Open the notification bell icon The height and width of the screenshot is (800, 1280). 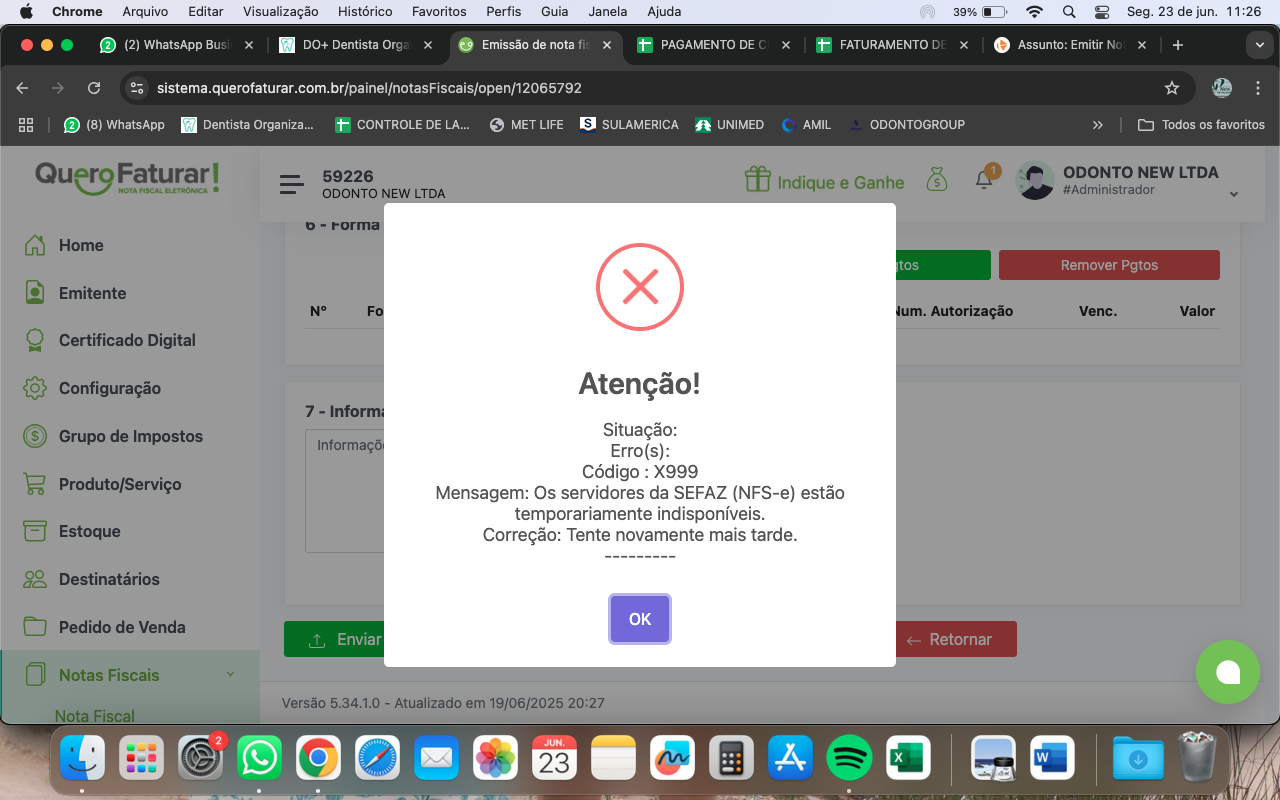coord(985,179)
